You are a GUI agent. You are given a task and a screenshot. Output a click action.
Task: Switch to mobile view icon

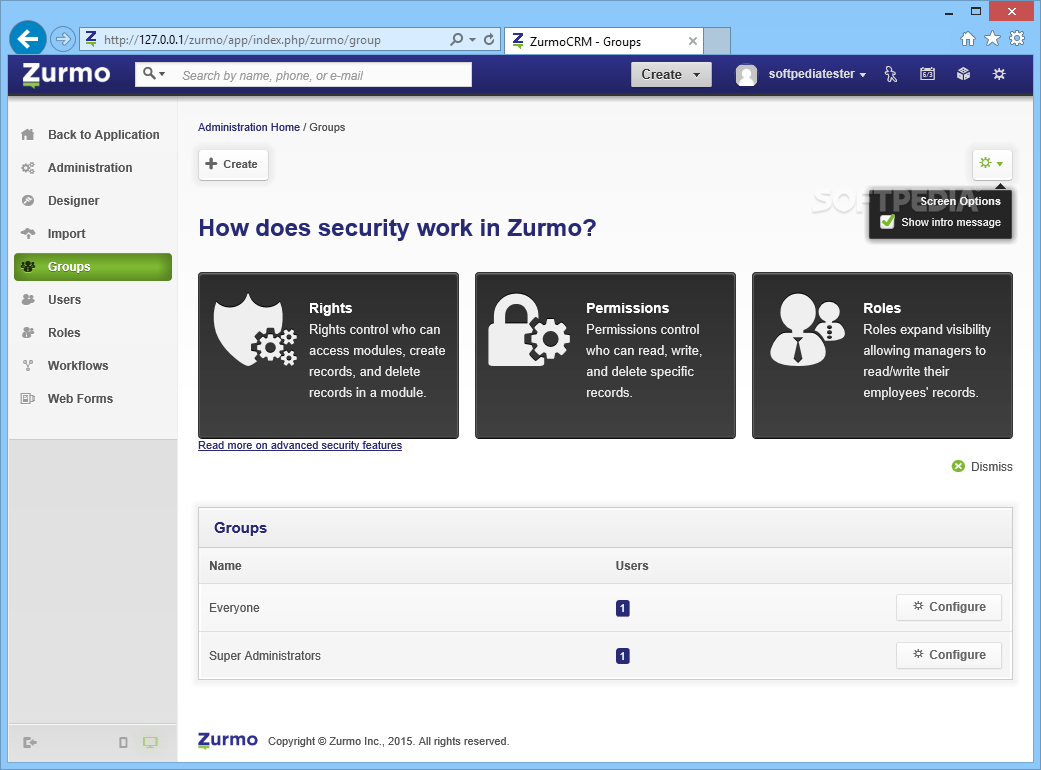[x=123, y=742]
